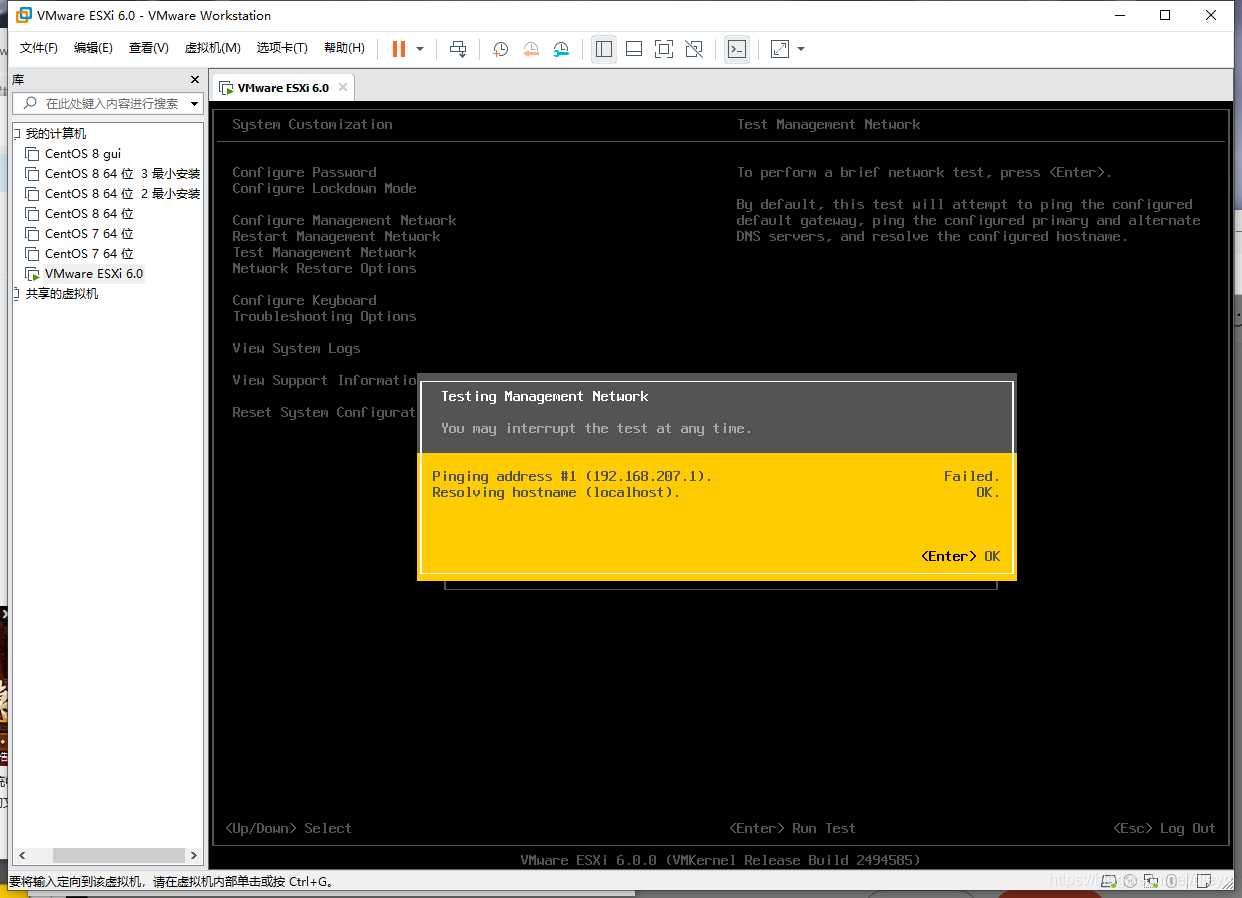This screenshot has width=1242, height=898.
Task: Expand the power options dropdown arrow beside pause
Action: (x=420, y=49)
